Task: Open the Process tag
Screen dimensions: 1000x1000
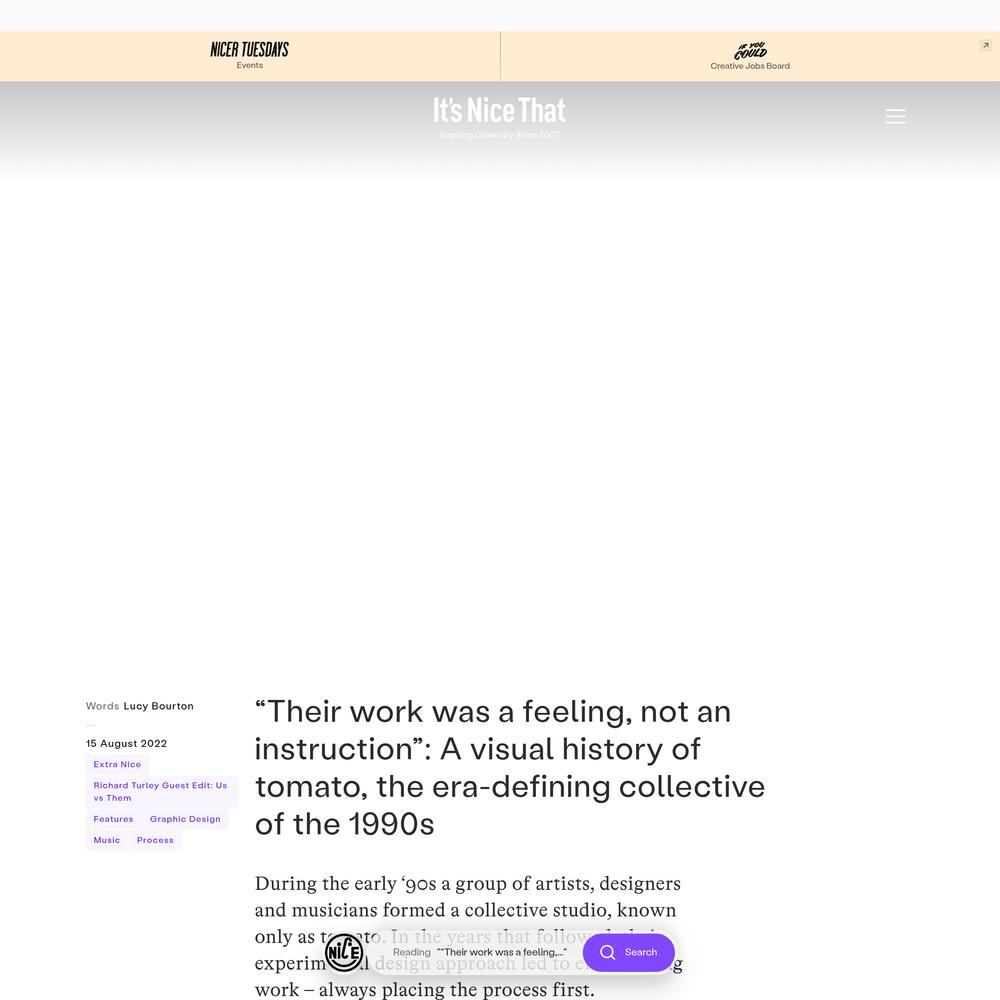Action: [x=155, y=840]
